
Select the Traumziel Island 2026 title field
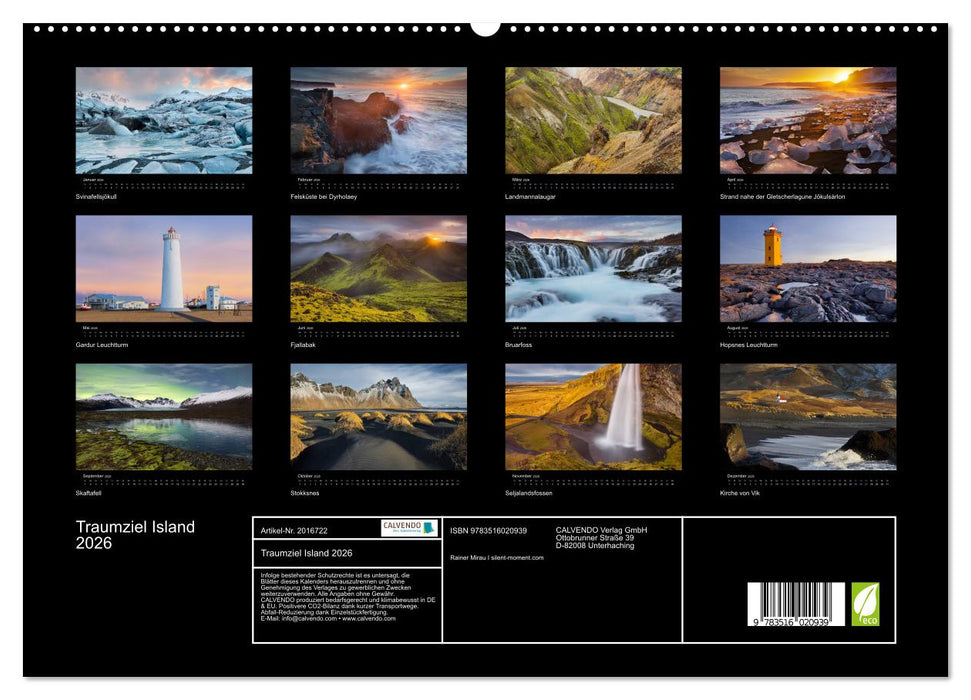(x=308, y=552)
